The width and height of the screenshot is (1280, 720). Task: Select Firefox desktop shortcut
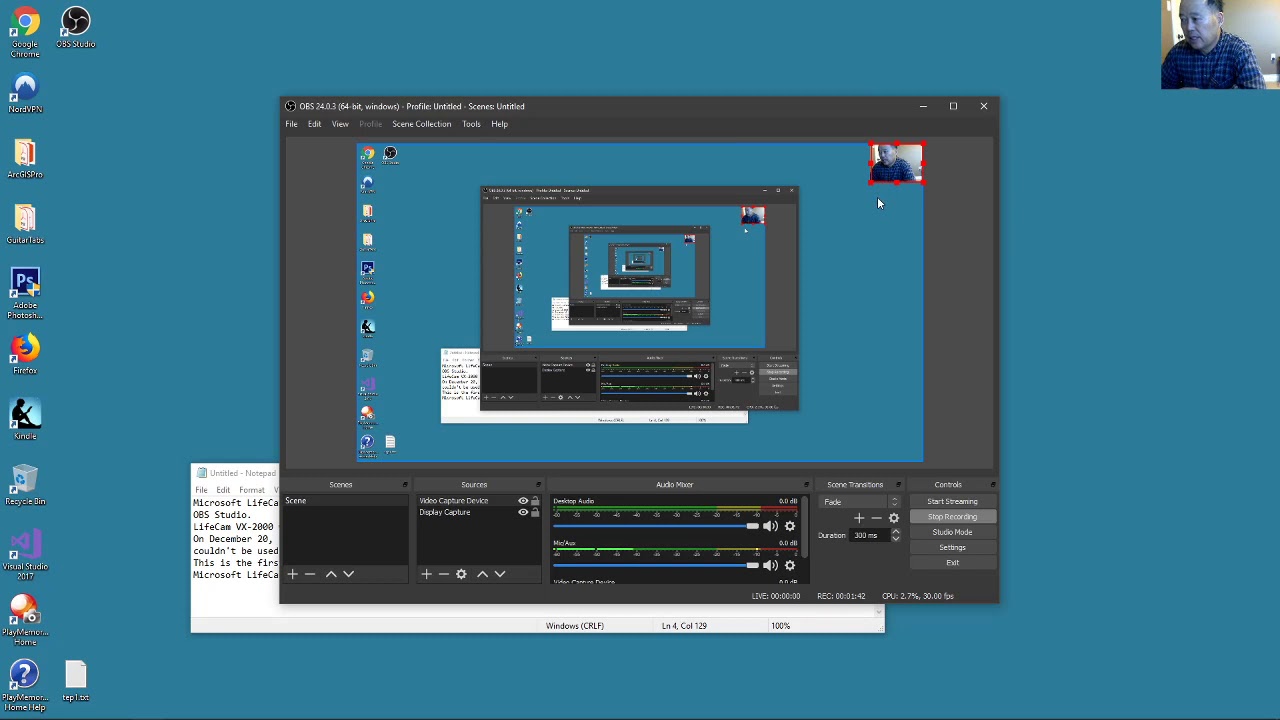25,354
